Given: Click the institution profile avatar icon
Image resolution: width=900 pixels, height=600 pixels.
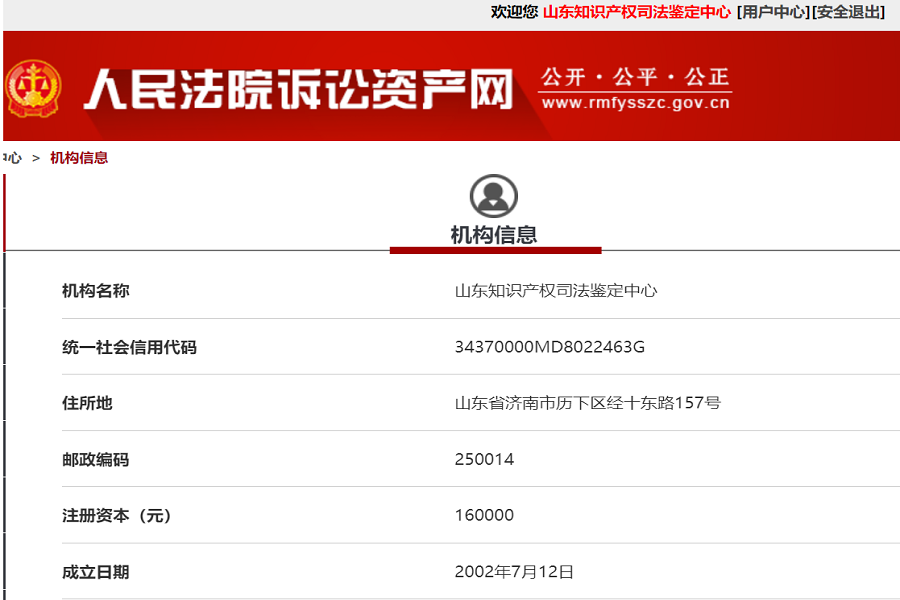Looking at the screenshot, I should tap(494, 196).
